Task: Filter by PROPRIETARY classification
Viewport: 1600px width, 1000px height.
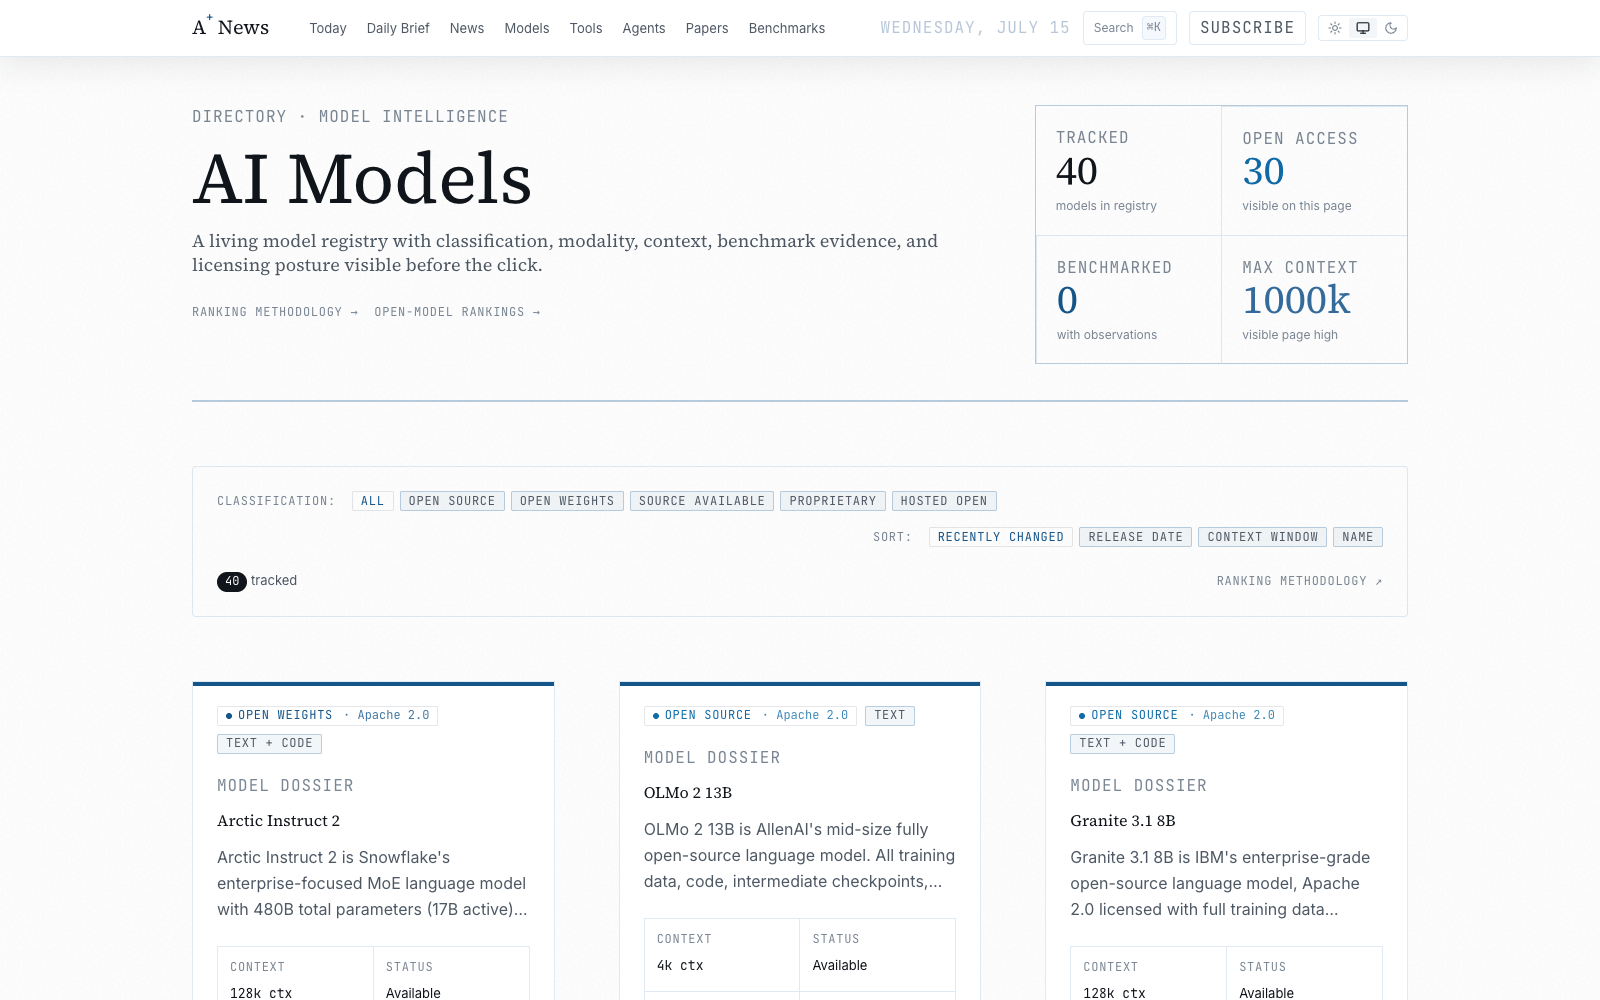Action: (833, 501)
